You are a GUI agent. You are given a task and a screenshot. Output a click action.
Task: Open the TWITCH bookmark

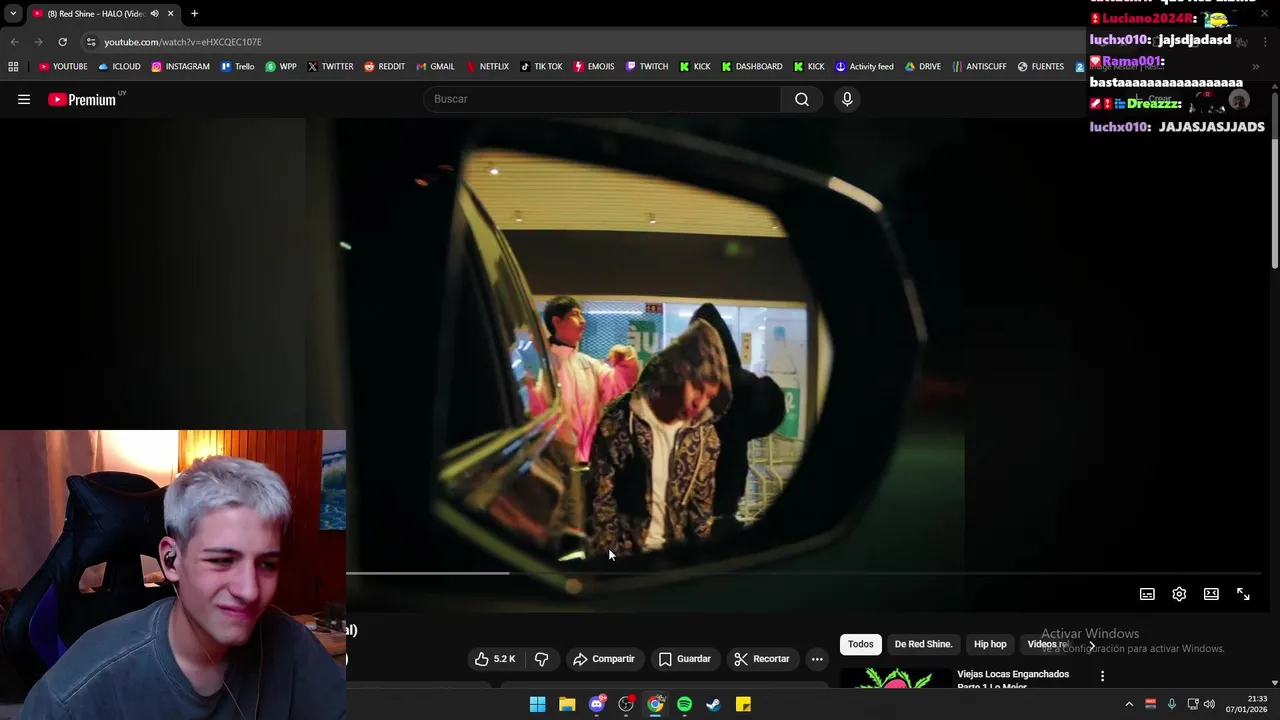[646, 67]
